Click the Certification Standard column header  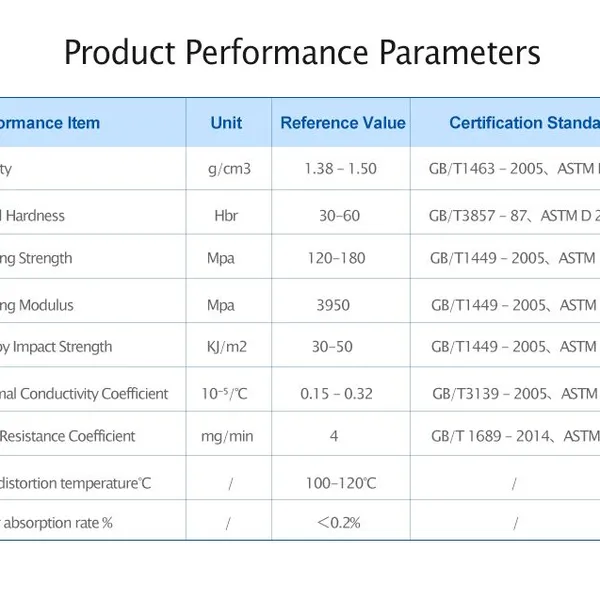pyautogui.click(x=524, y=123)
